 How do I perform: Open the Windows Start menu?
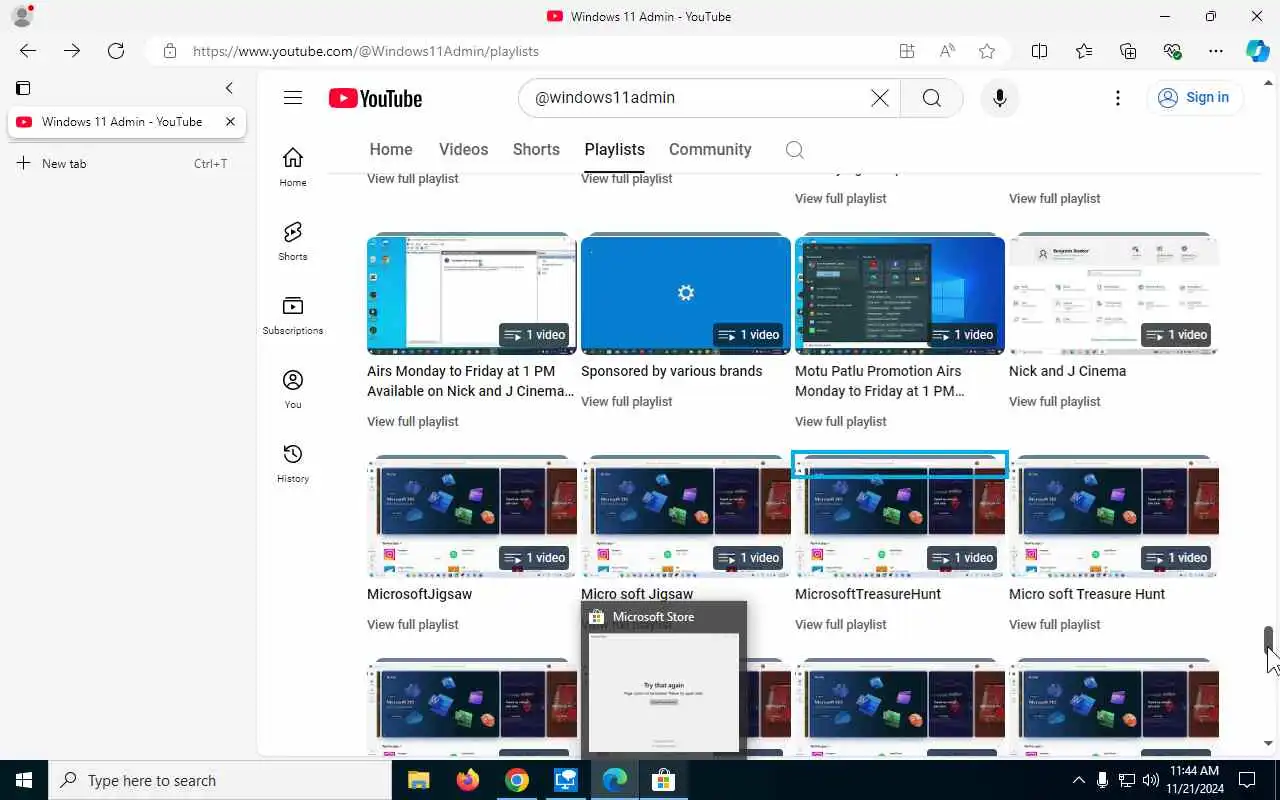[x=24, y=780]
